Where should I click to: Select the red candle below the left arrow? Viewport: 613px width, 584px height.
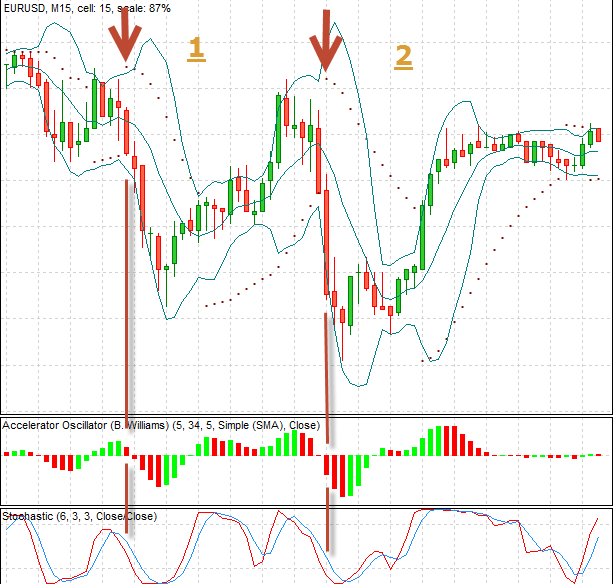tap(127, 130)
